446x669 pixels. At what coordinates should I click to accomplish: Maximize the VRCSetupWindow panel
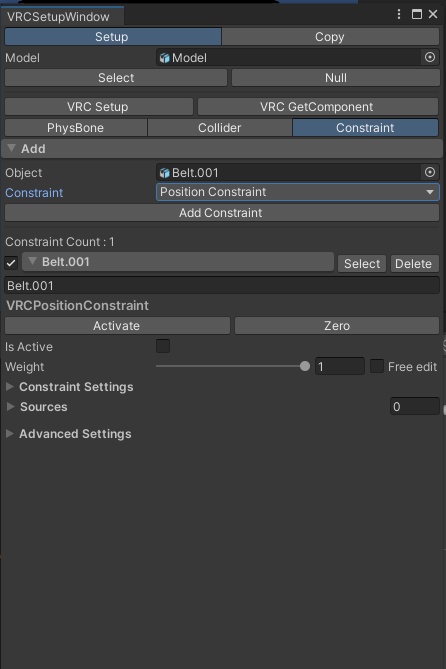pyautogui.click(x=417, y=14)
